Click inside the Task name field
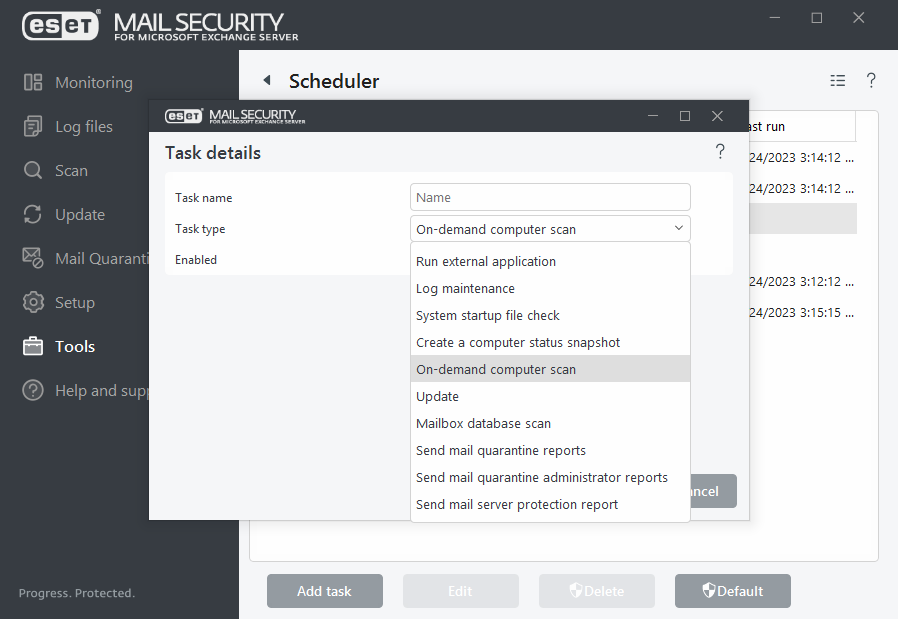The image size is (898, 619). pos(550,196)
